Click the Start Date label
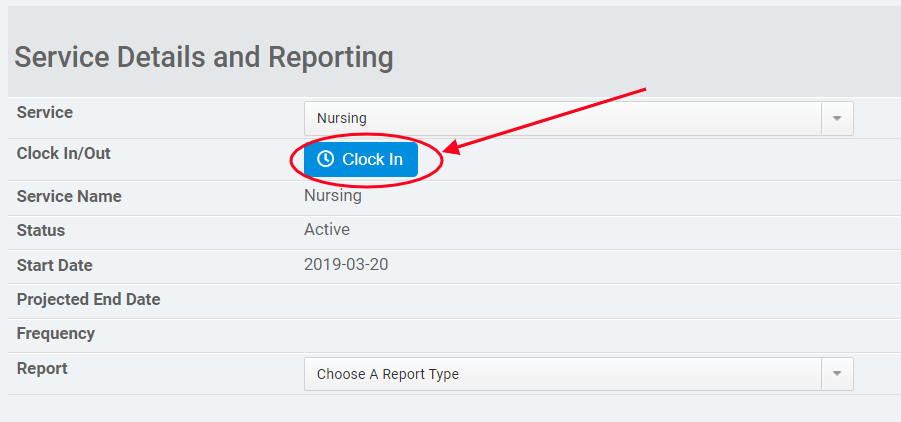 (55, 266)
